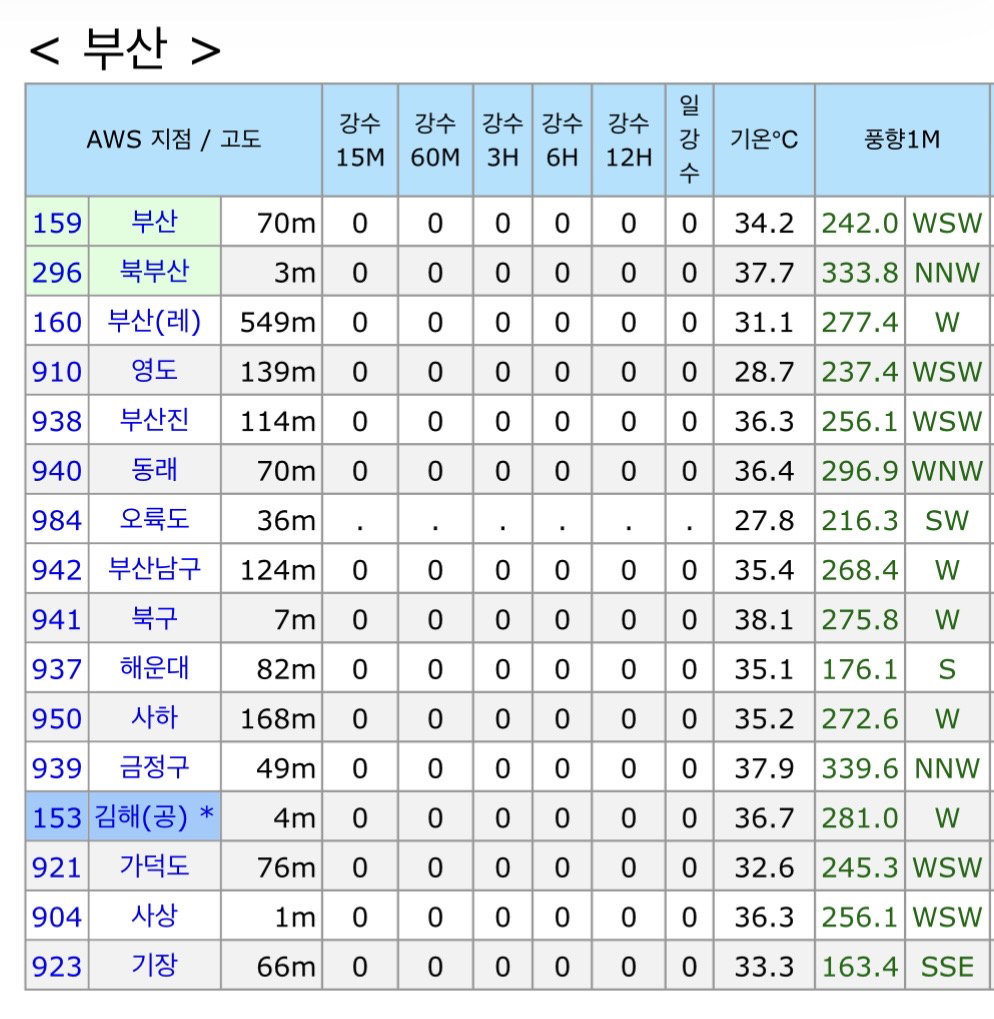
Task: Open the 김해(공) station link
Action: [154, 816]
